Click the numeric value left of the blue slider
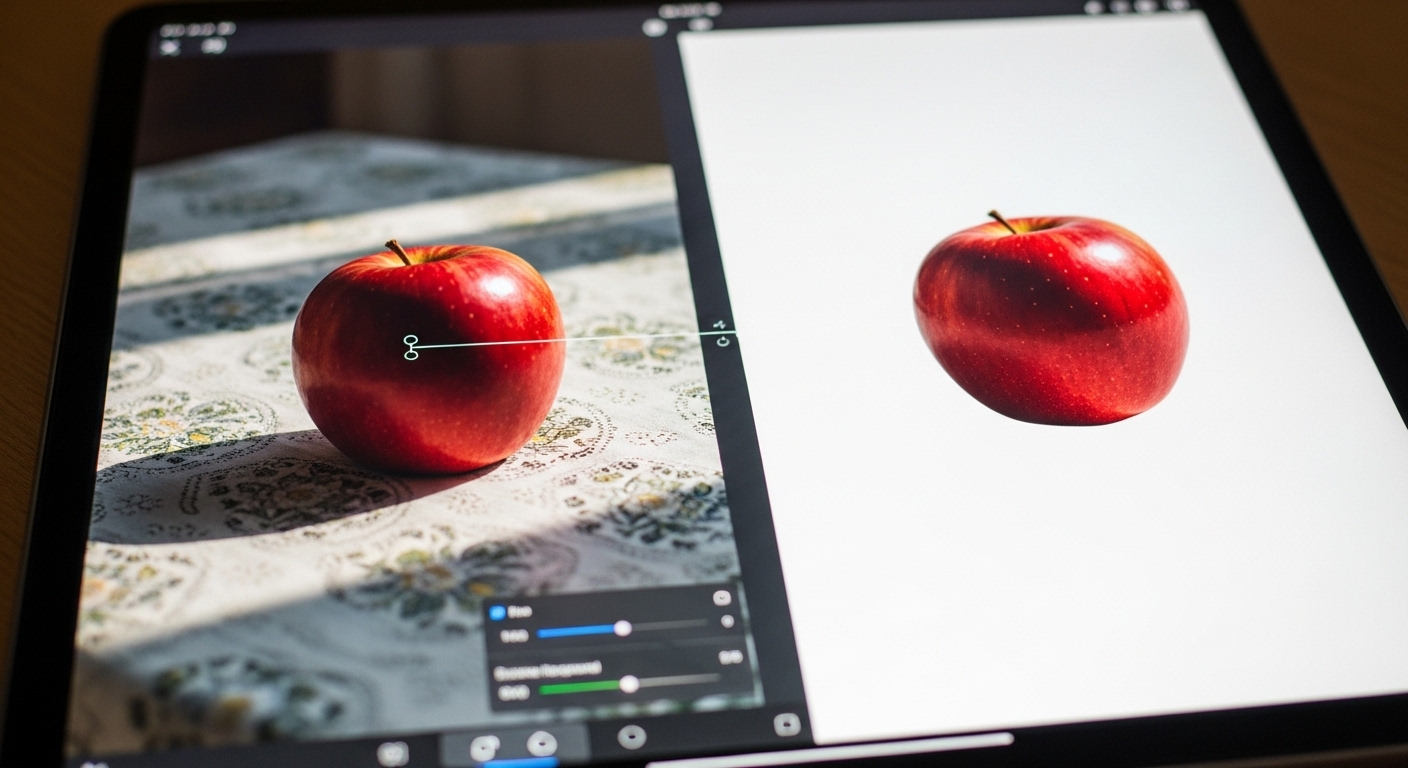 tap(513, 635)
